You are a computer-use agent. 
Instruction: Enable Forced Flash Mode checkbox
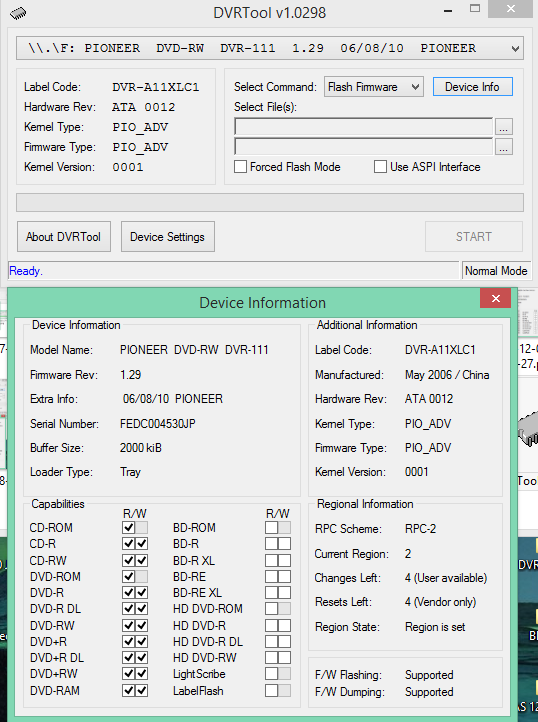[x=240, y=167]
